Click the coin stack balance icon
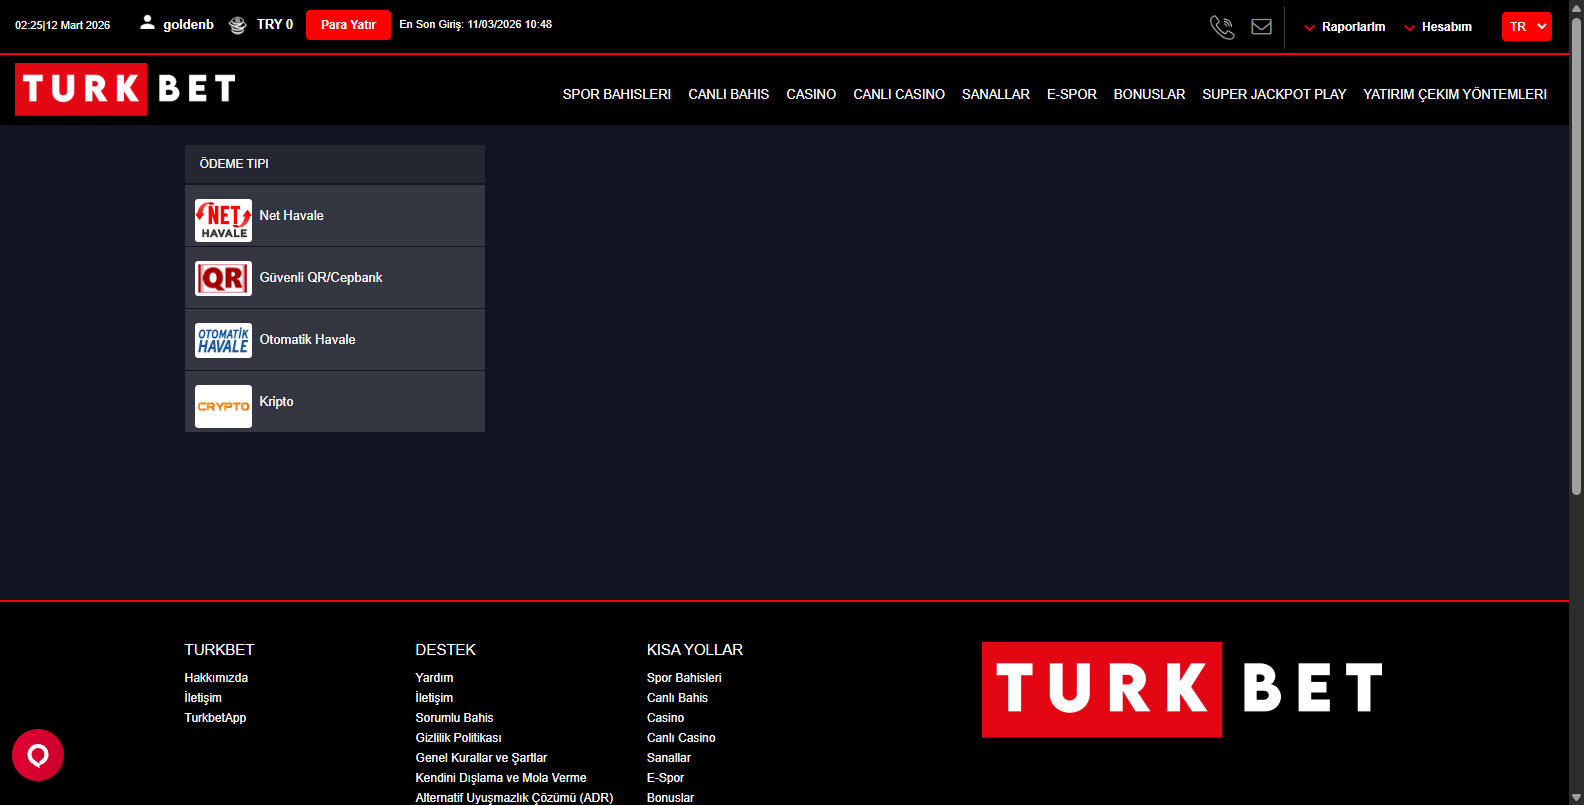 click(238, 25)
